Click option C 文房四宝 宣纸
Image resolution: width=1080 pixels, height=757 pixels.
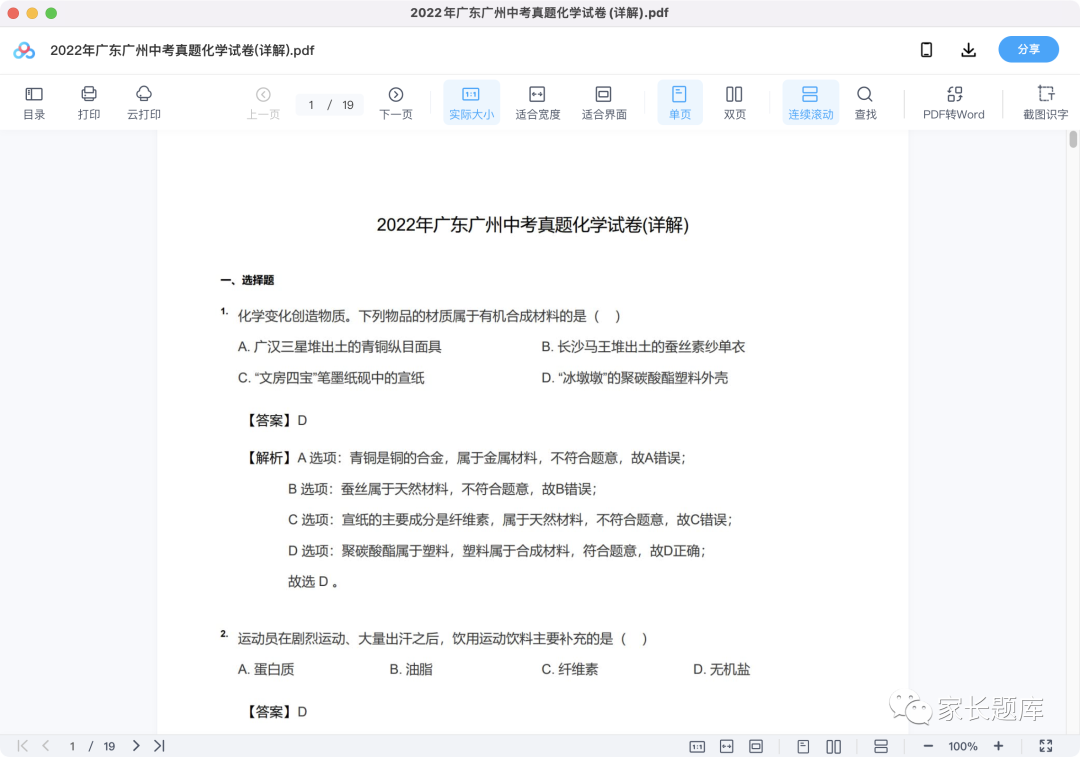point(331,377)
